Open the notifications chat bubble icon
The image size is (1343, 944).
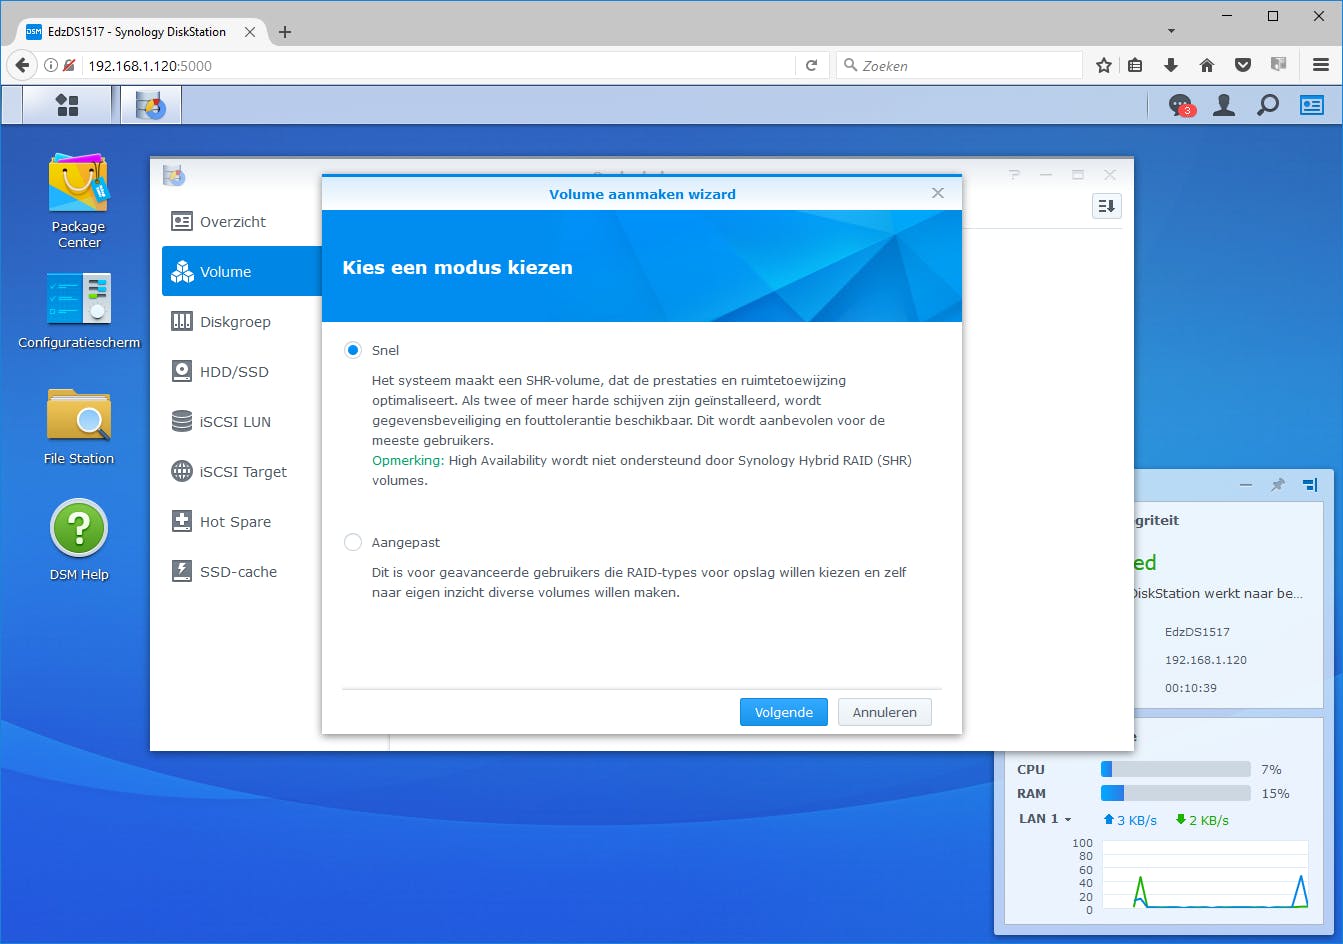tap(1181, 105)
